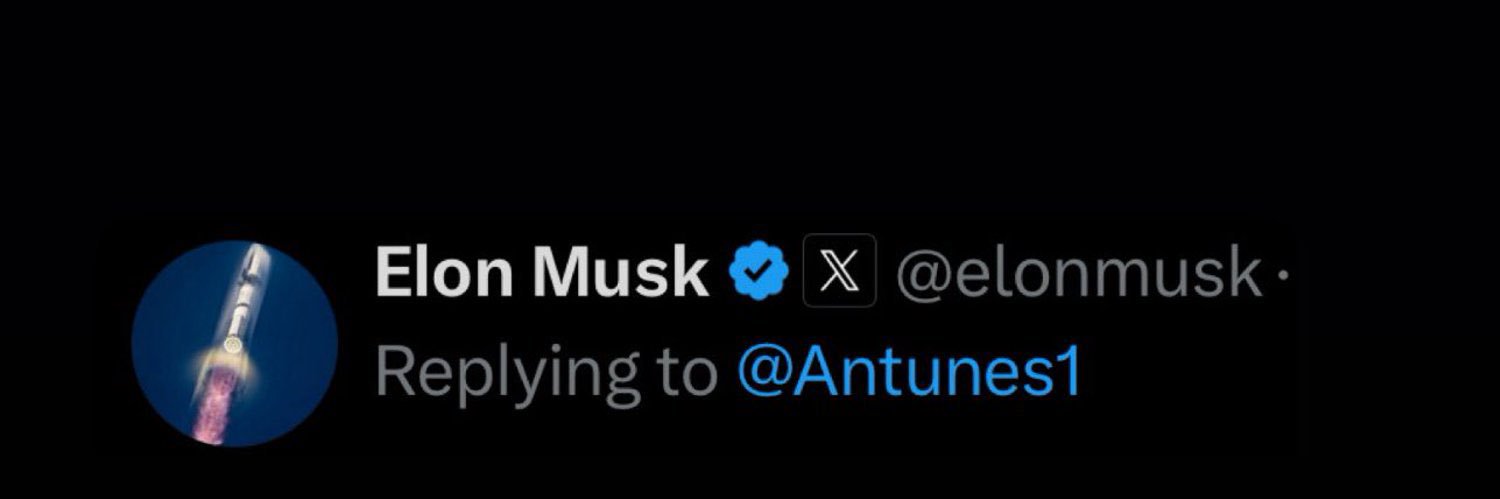Select the X logo next to name
The height and width of the screenshot is (499, 1500).
(x=840, y=270)
